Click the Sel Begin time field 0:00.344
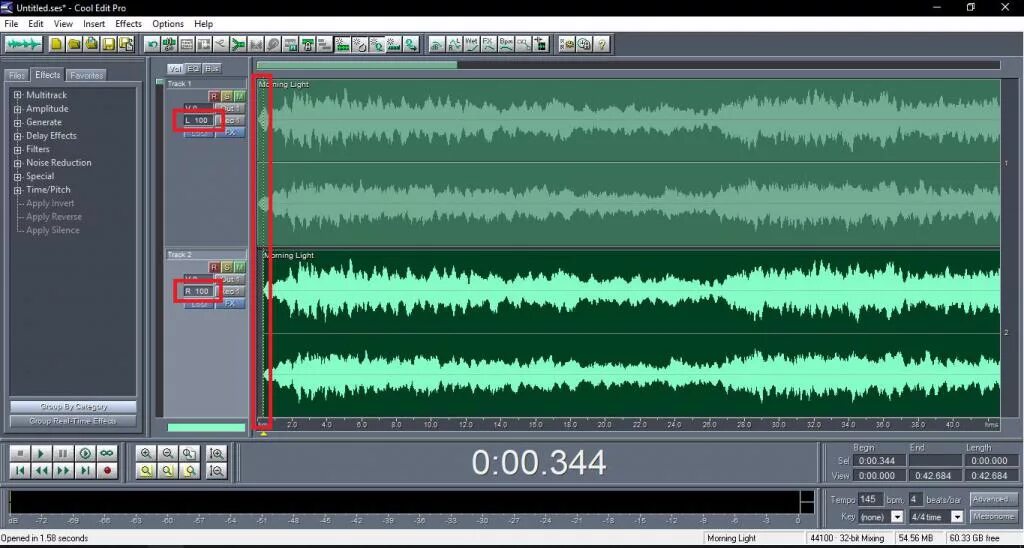The image size is (1024, 548). point(878,460)
